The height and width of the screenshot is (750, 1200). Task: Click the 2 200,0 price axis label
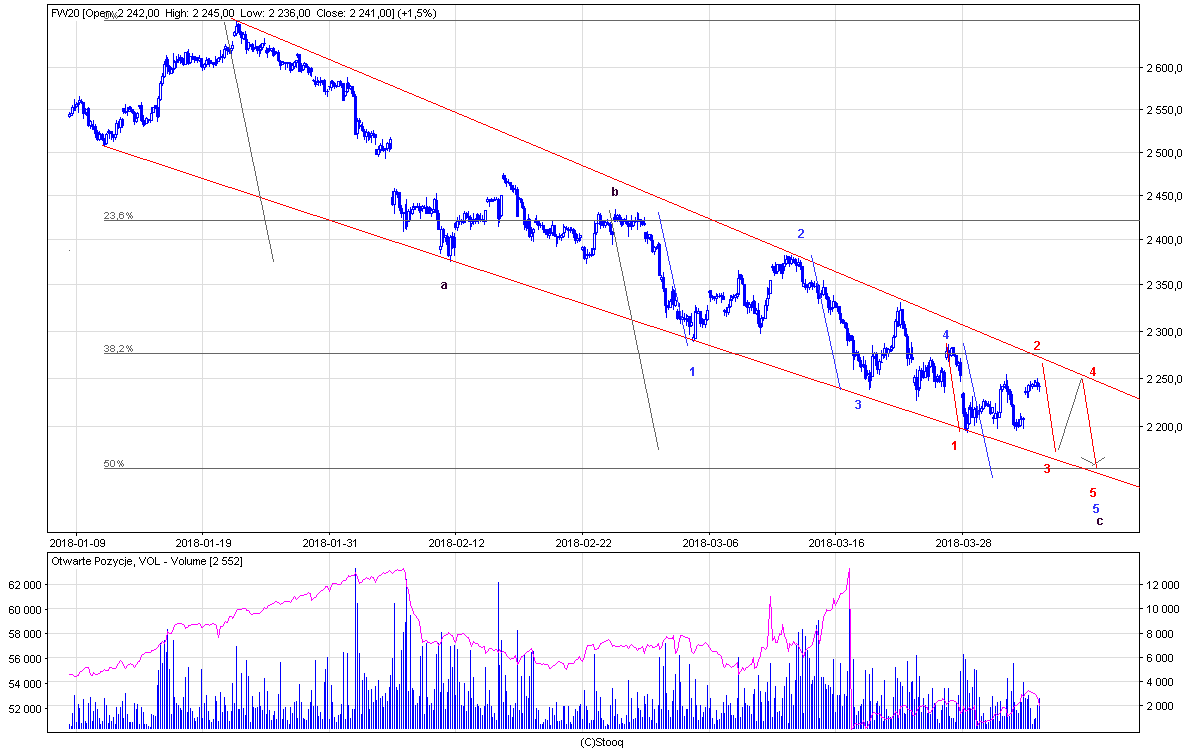1167,428
